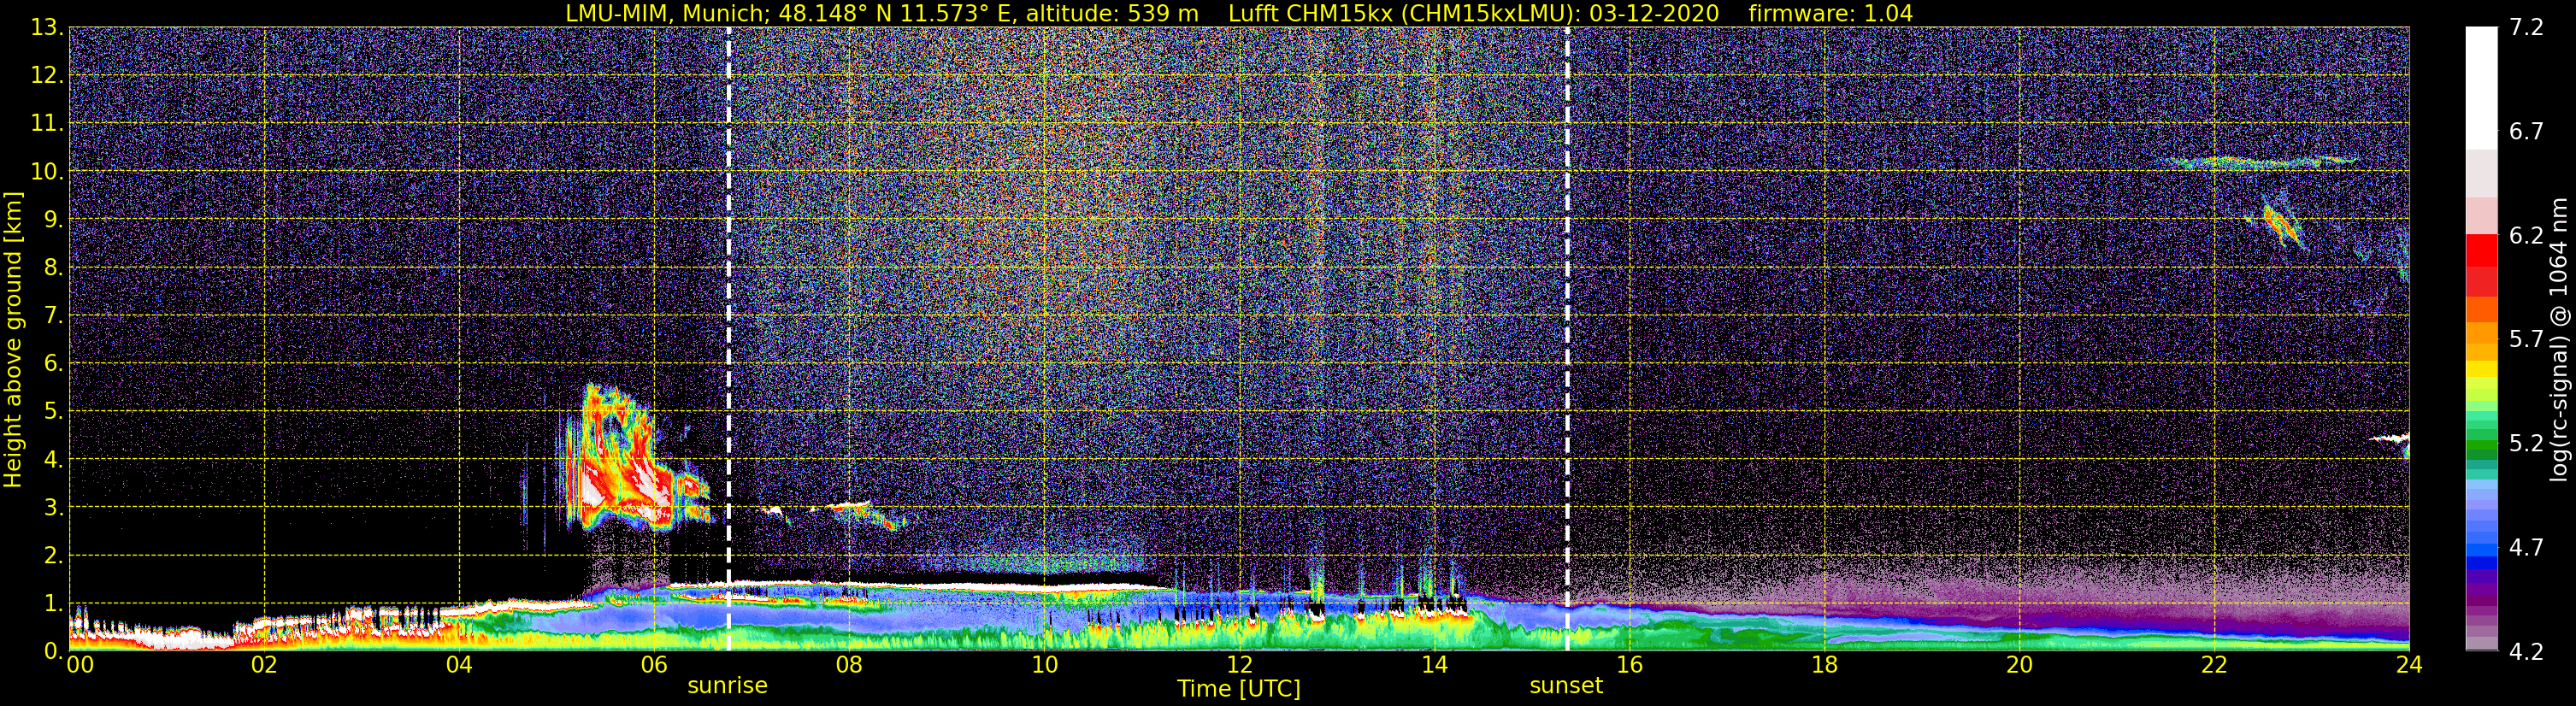Click the 3 km height tick label
2576x706 pixels.
pyautogui.click(x=53, y=508)
